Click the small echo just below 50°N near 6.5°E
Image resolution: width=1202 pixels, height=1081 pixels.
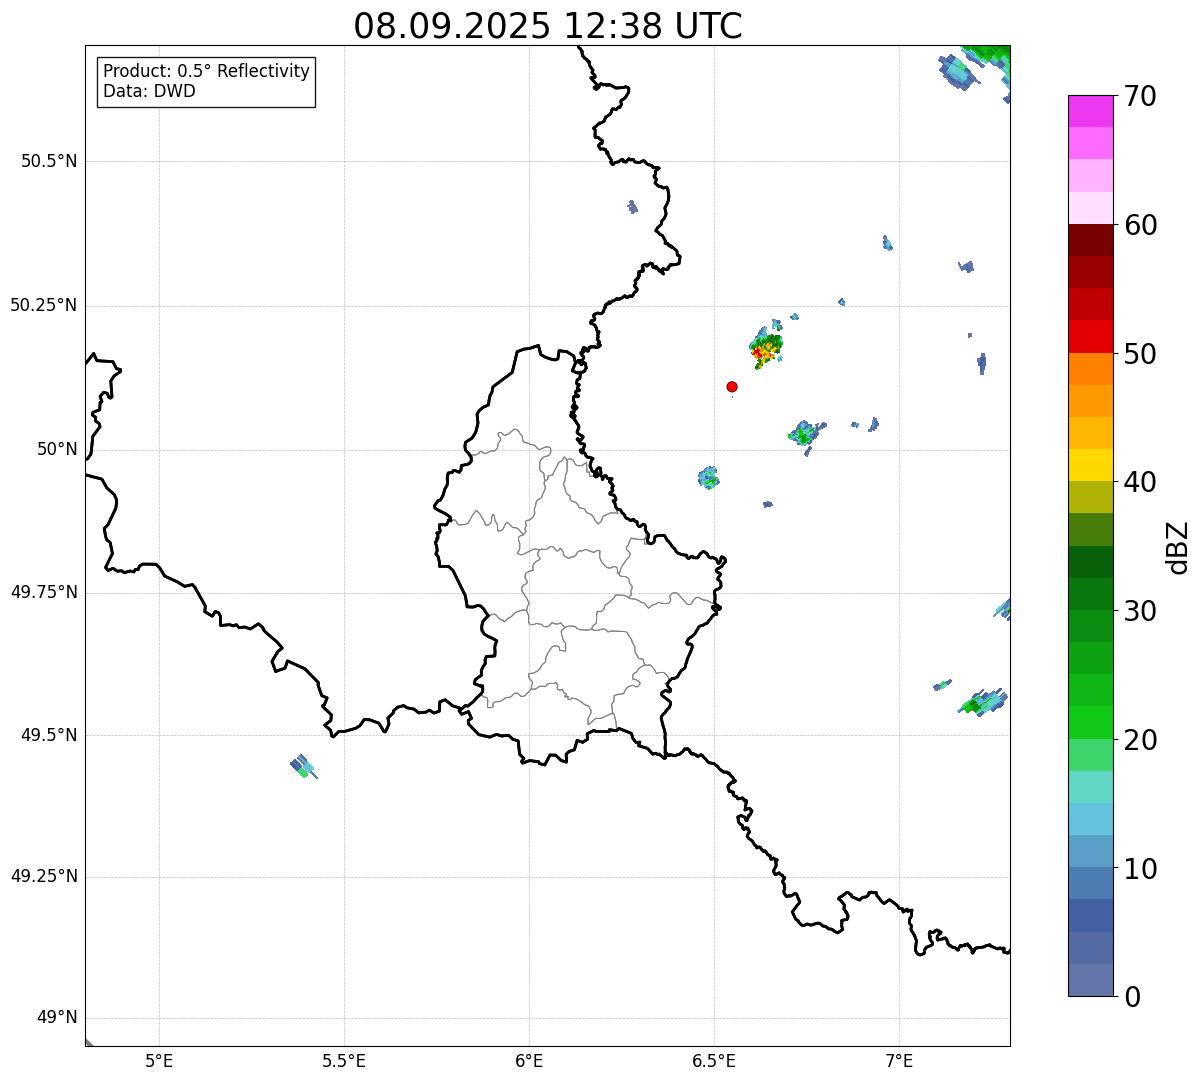pos(708,478)
